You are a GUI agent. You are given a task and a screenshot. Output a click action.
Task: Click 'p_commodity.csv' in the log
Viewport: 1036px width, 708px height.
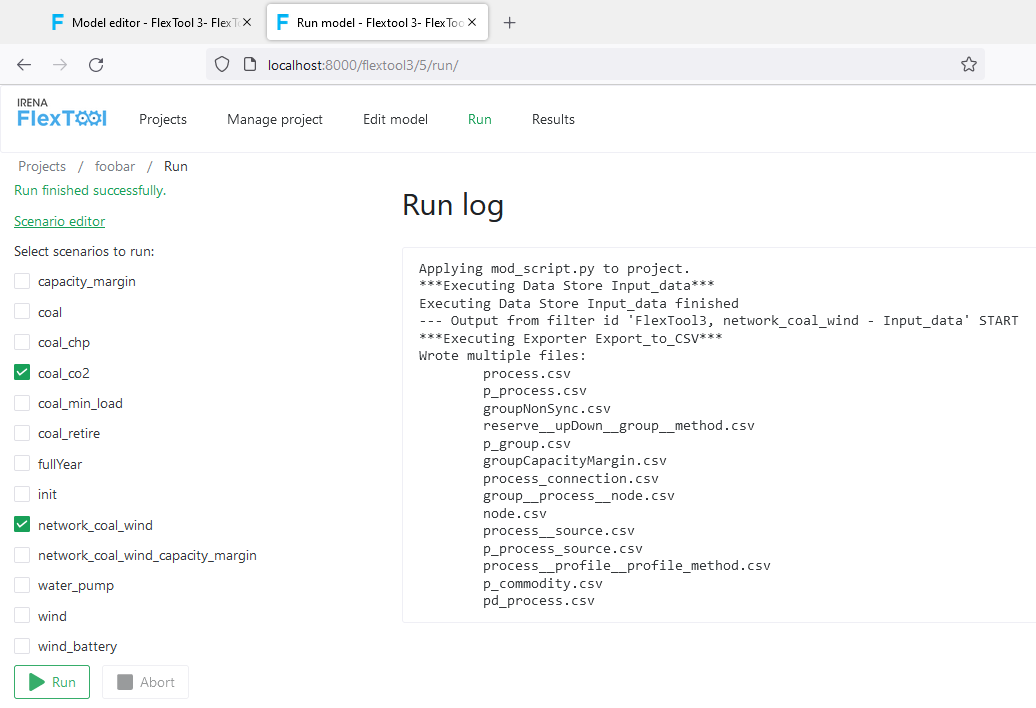[542, 584]
